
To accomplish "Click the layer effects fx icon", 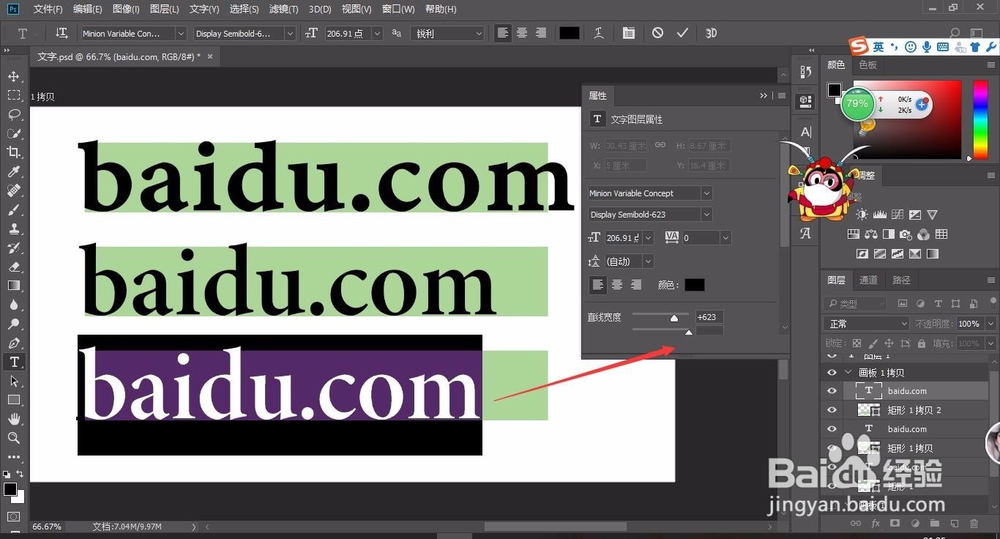I will click(876, 524).
